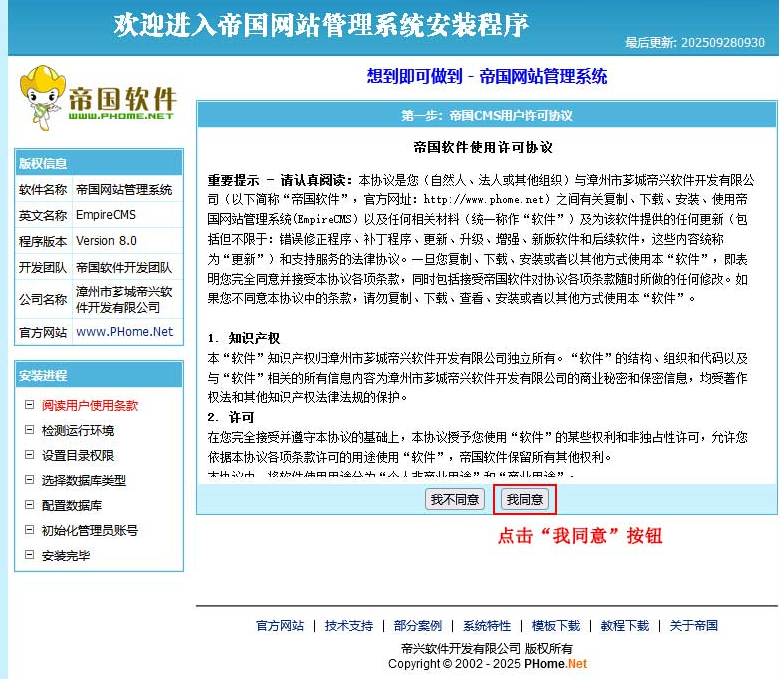Open the 关于帝国 footer link
The image size is (779, 679).
click(x=694, y=626)
